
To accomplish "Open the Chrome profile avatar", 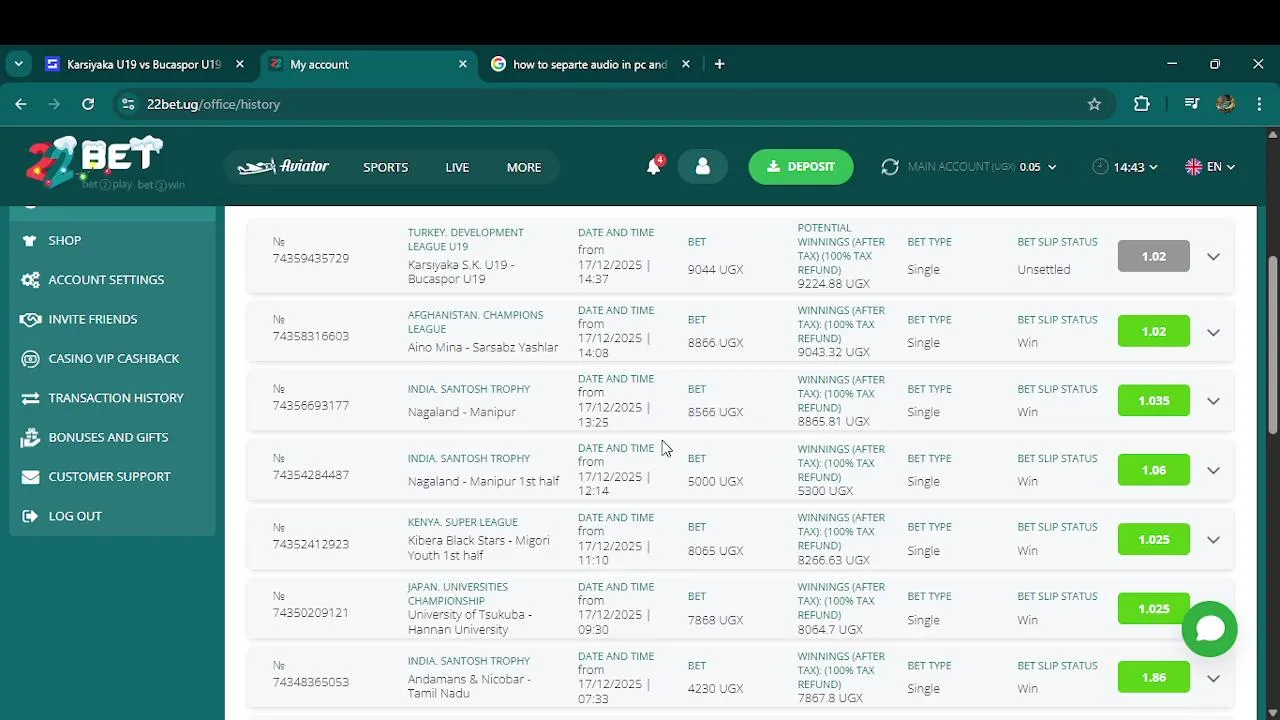I will (1226, 104).
